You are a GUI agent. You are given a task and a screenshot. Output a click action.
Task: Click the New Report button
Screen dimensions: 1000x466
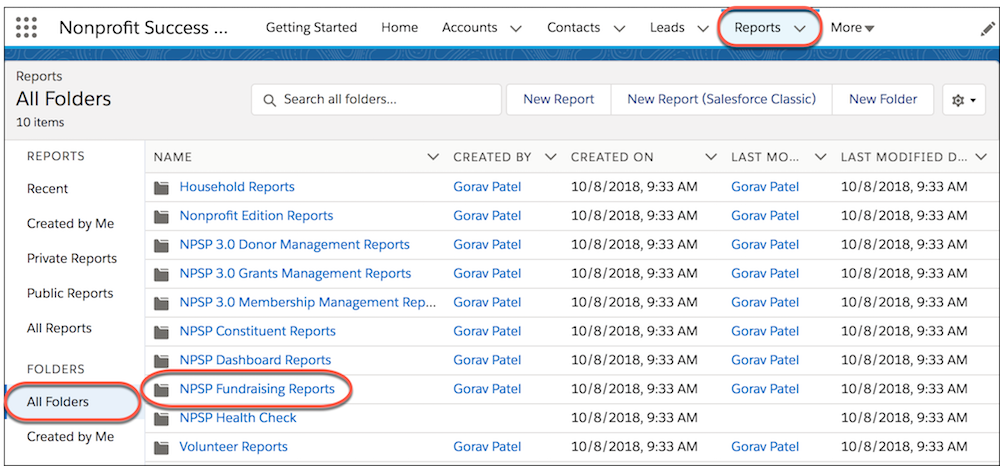[559, 99]
